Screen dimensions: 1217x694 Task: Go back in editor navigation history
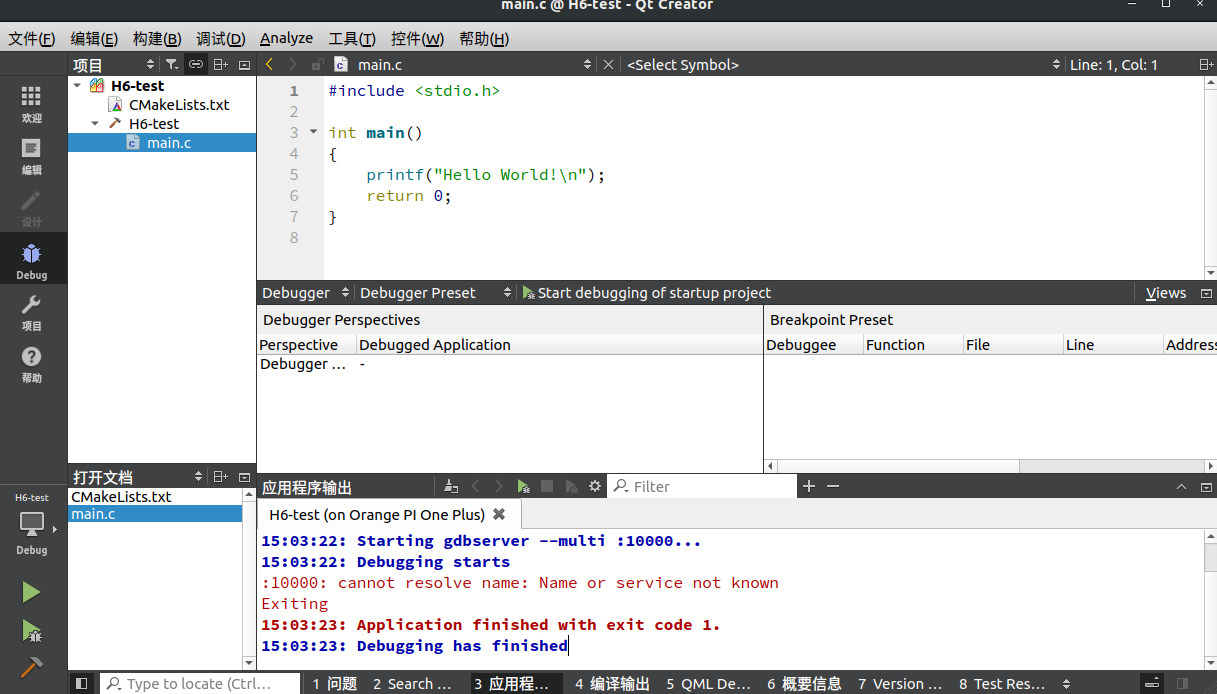[269, 64]
